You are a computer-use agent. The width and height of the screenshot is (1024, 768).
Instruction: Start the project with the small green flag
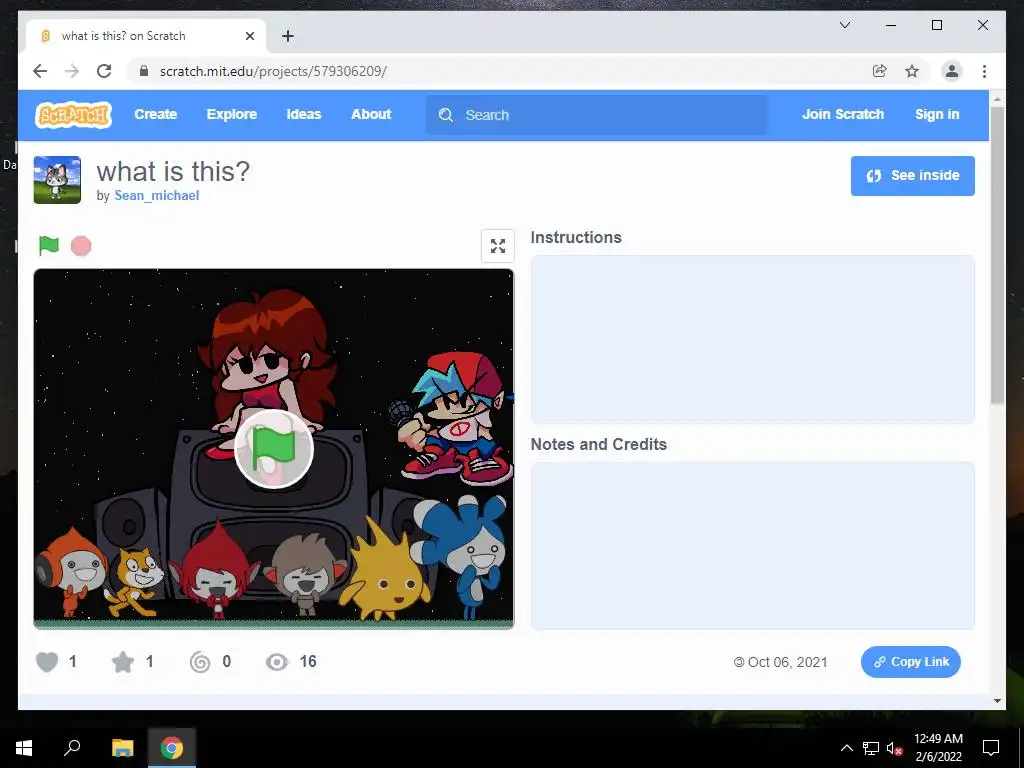[x=49, y=246]
